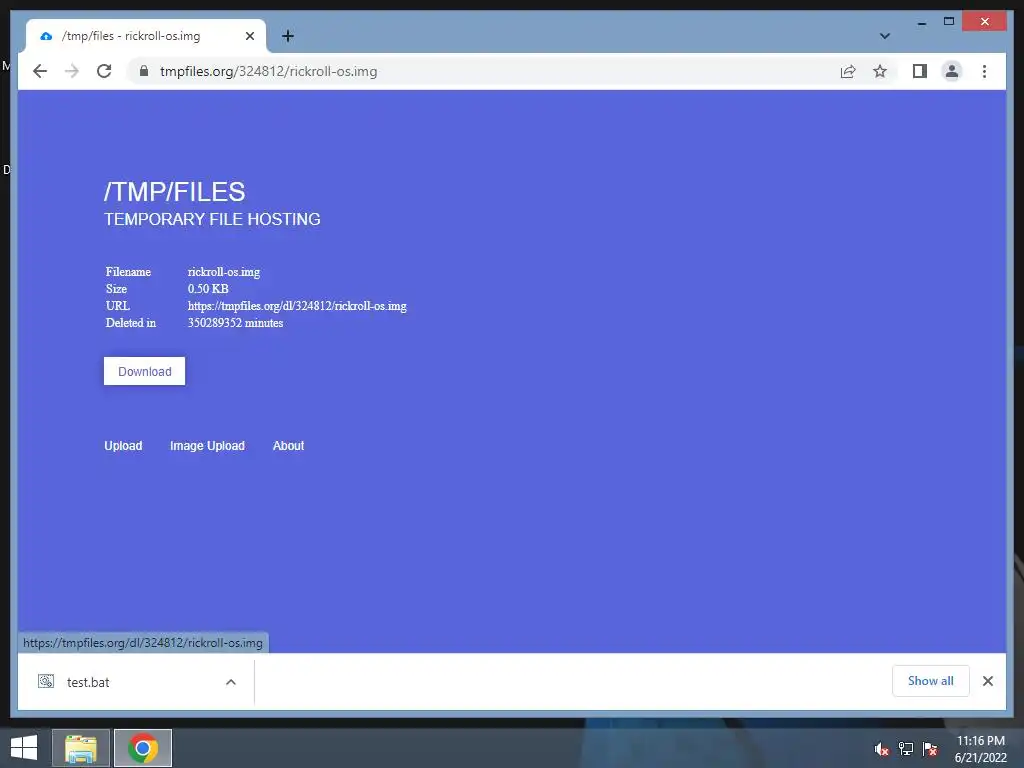The height and width of the screenshot is (768, 1024).
Task: Click the Filename label
Action: point(128,272)
